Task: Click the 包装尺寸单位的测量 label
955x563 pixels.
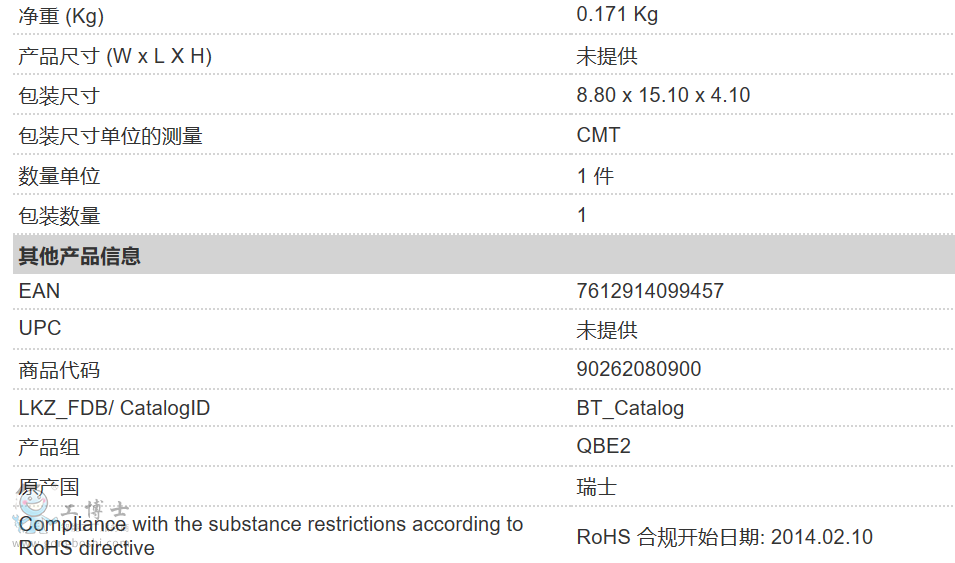Action: tap(110, 136)
